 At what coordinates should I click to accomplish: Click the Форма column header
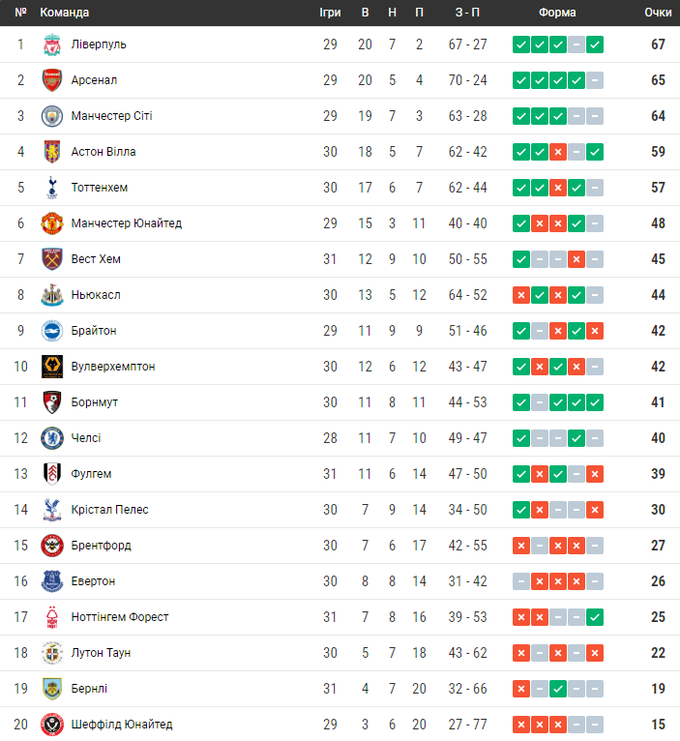click(557, 12)
